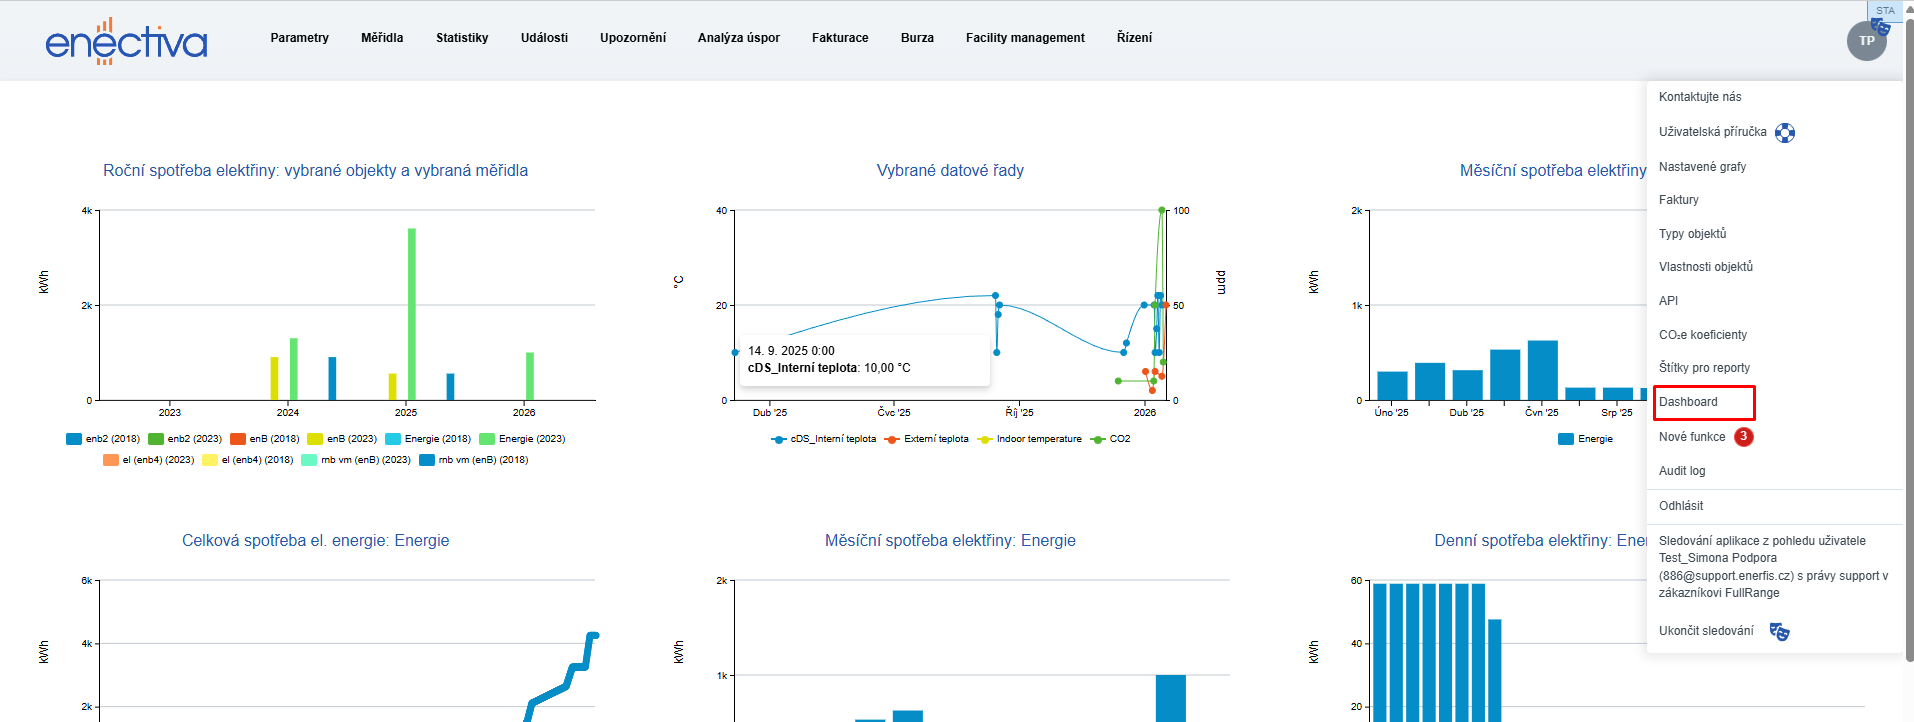
Task: Click the Energie (2023) legend color swatch
Action: (487, 439)
